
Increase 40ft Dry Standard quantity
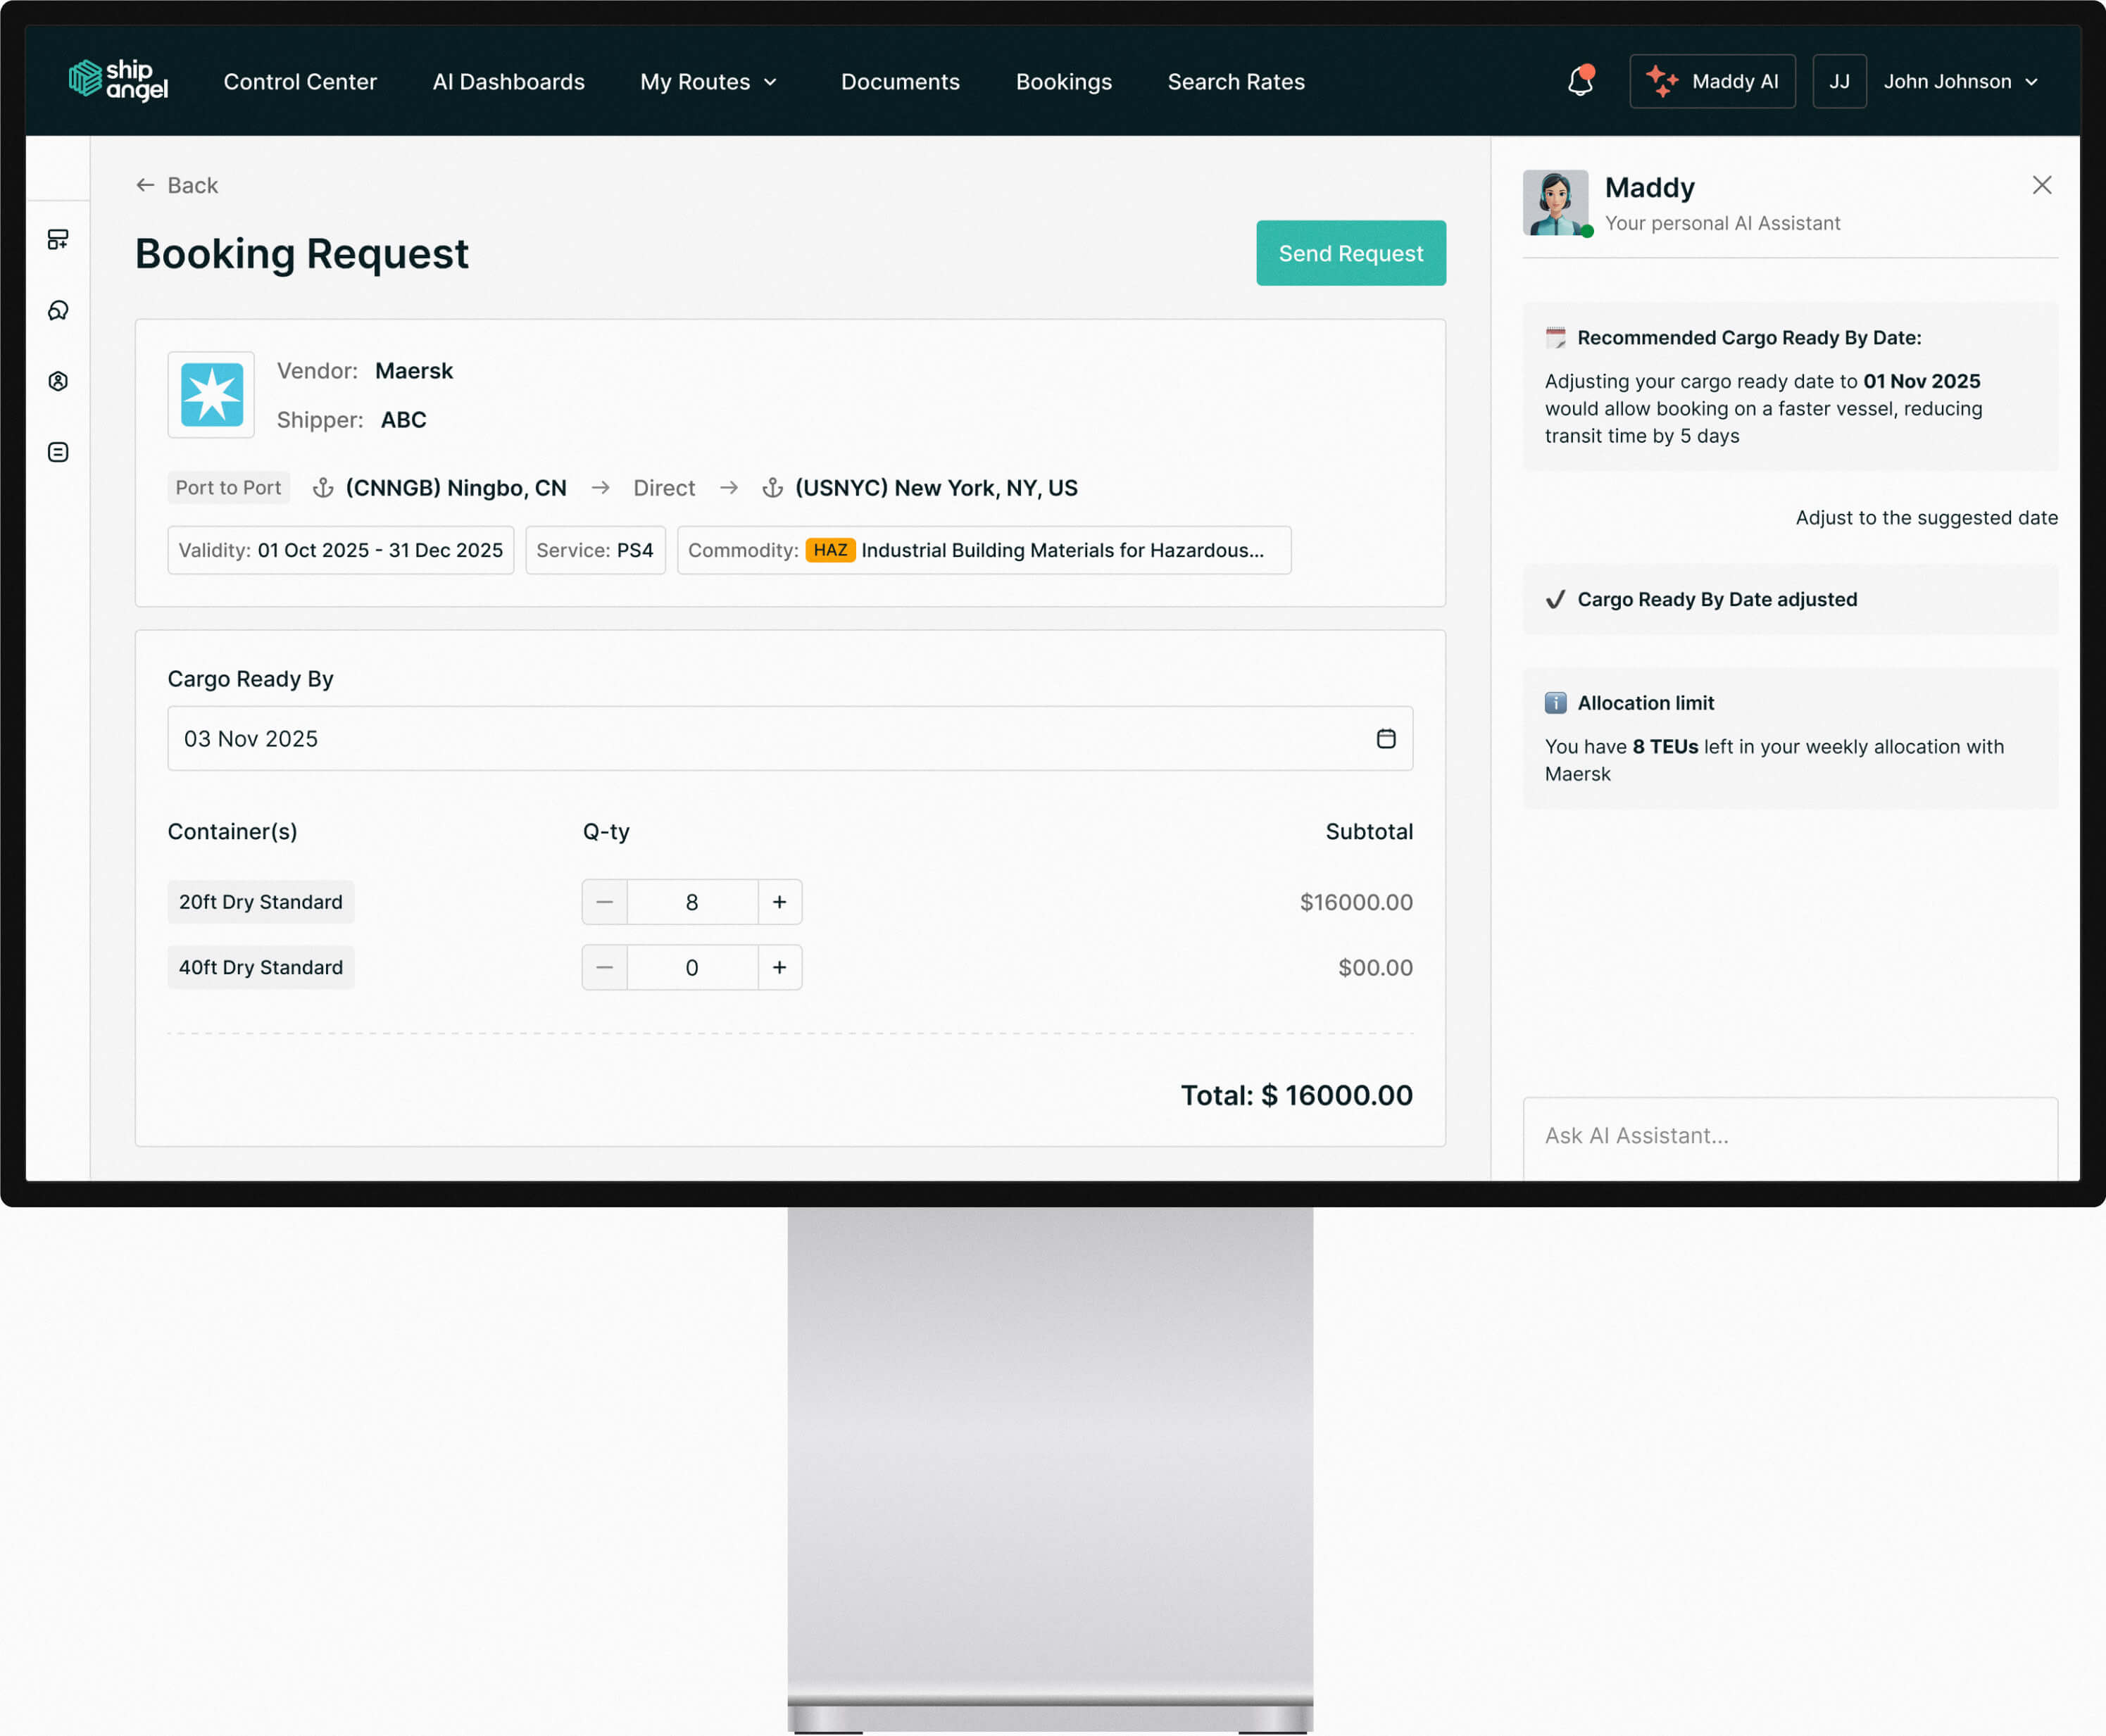[x=779, y=967]
